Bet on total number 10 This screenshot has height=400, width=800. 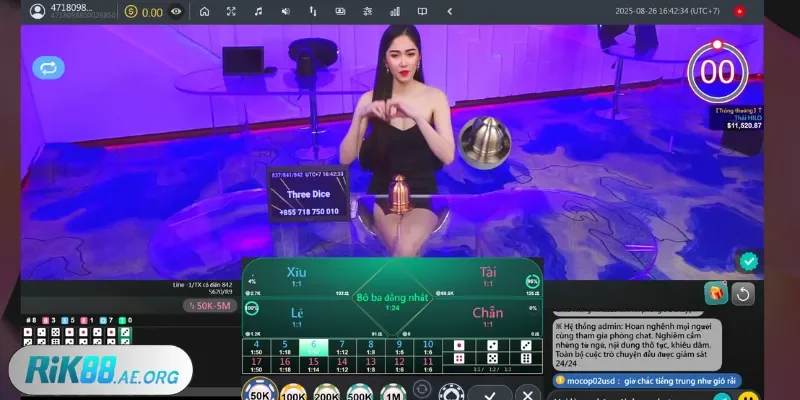[x=428, y=346]
